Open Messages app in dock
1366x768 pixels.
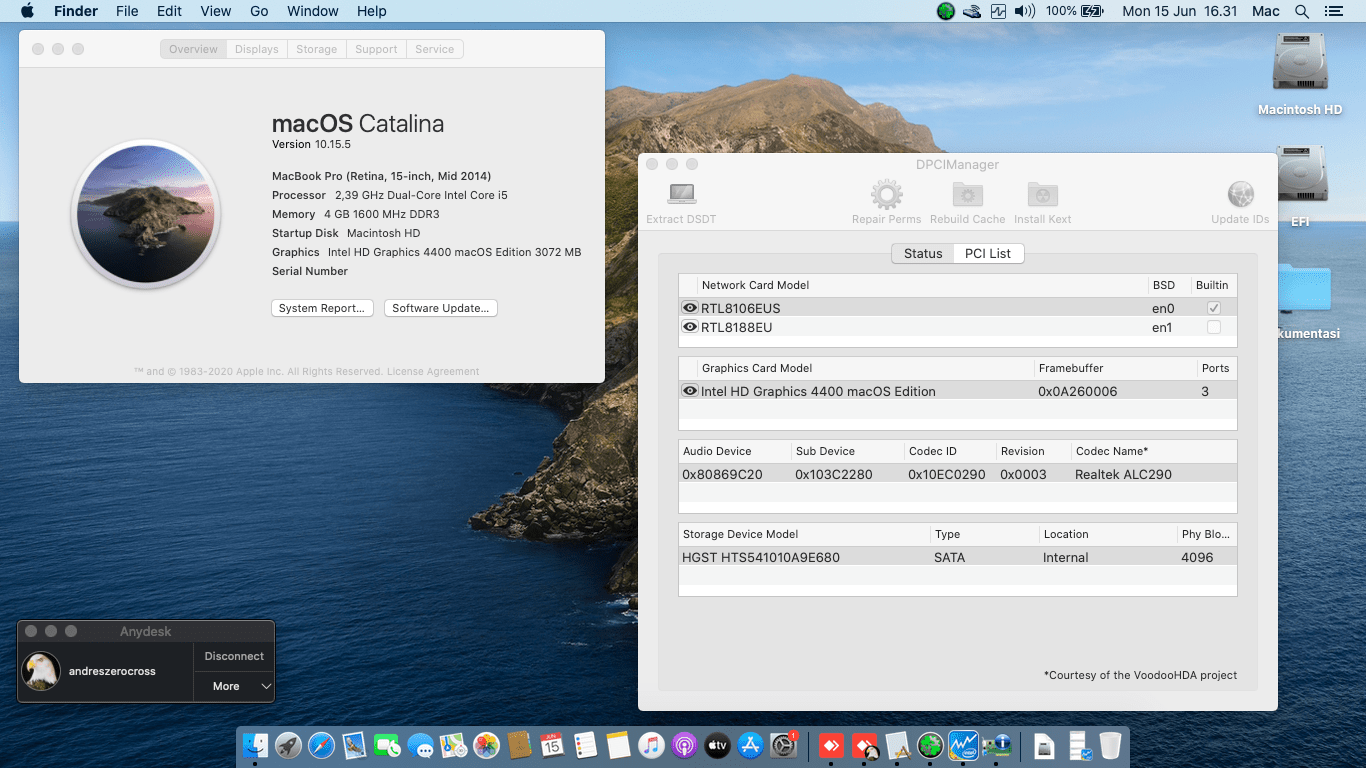tap(420, 745)
